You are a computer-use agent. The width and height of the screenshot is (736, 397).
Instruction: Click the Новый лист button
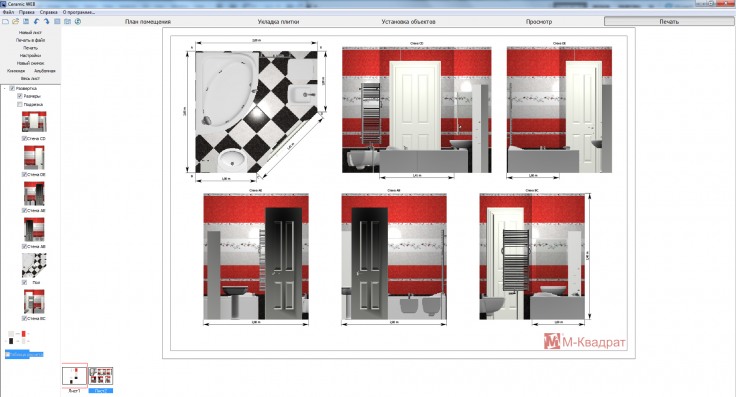pos(31,33)
